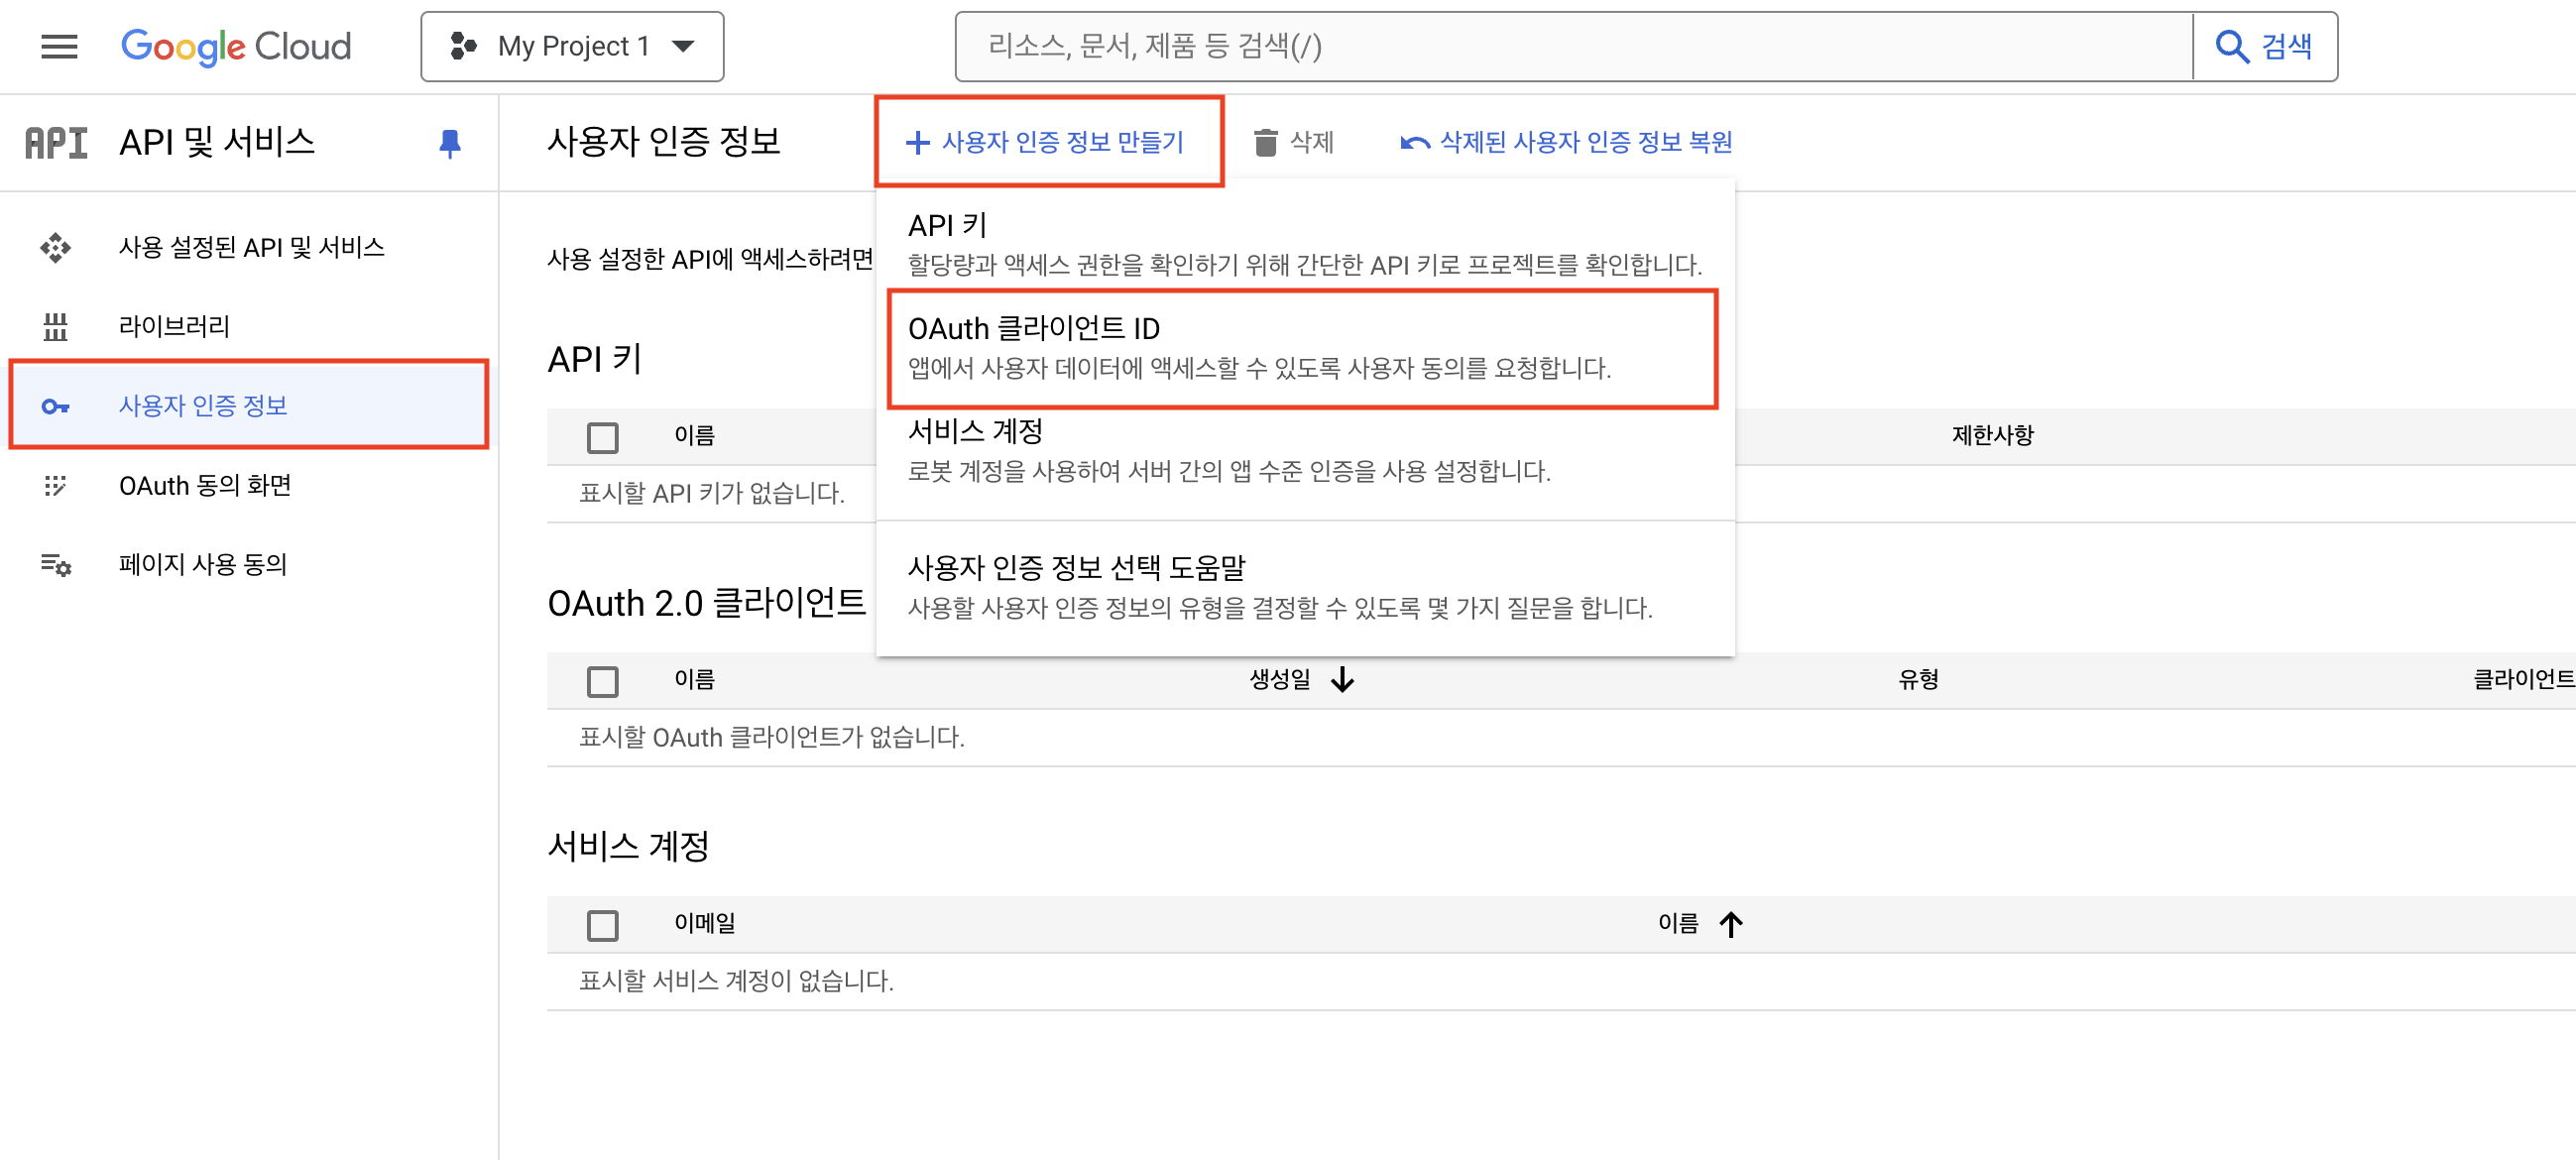Viewport: 2576px width, 1160px height.
Task: Expand the 사용자 인증 정보 만들기 dropdown
Action: 1047,142
